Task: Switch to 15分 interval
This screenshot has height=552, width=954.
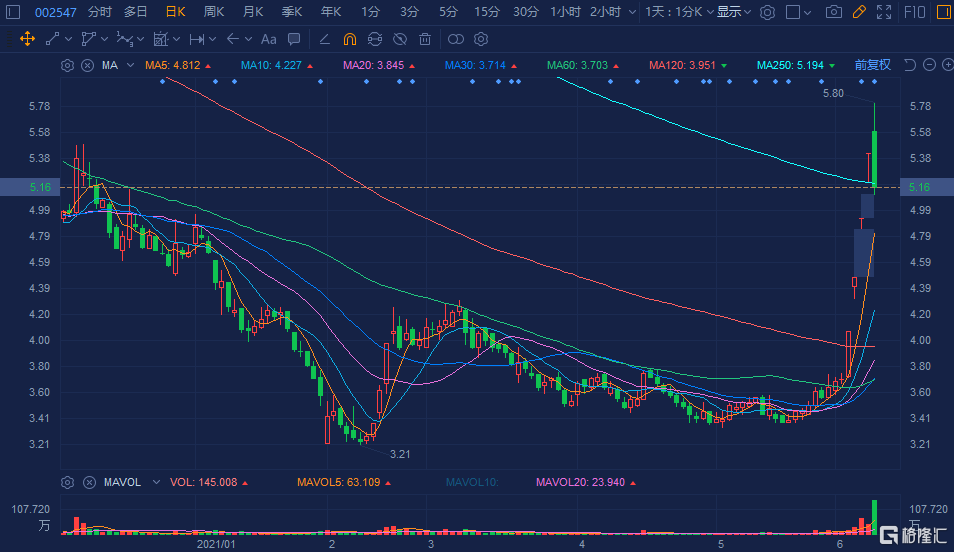Action: [x=487, y=12]
